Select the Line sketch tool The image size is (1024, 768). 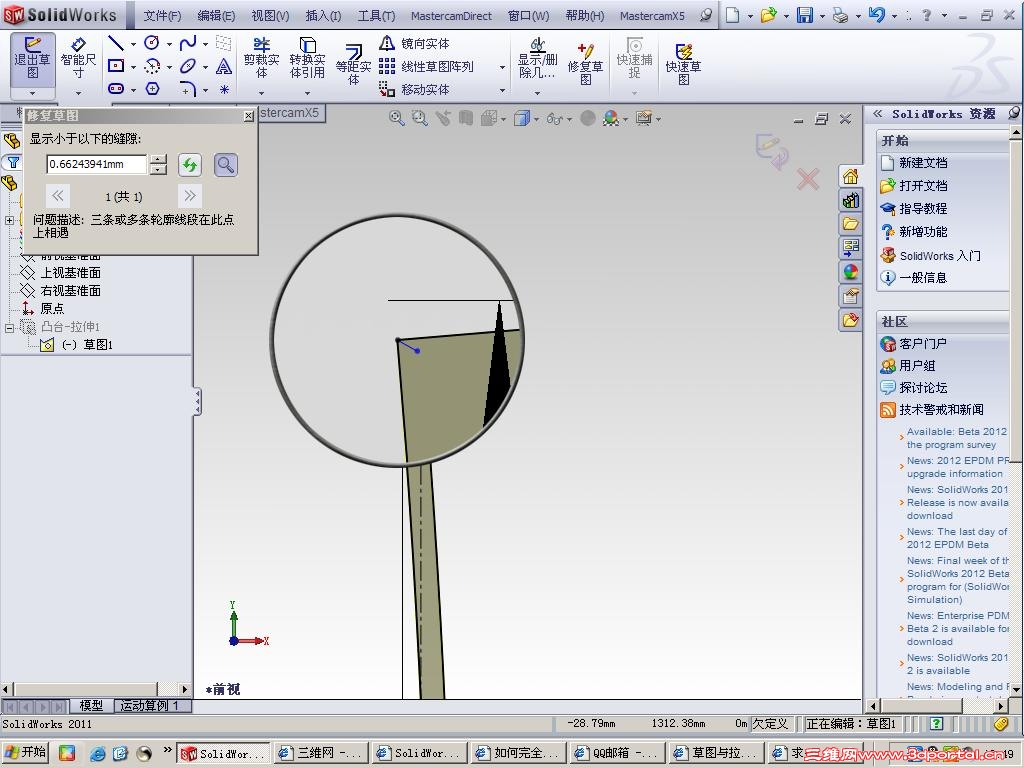click(x=116, y=44)
